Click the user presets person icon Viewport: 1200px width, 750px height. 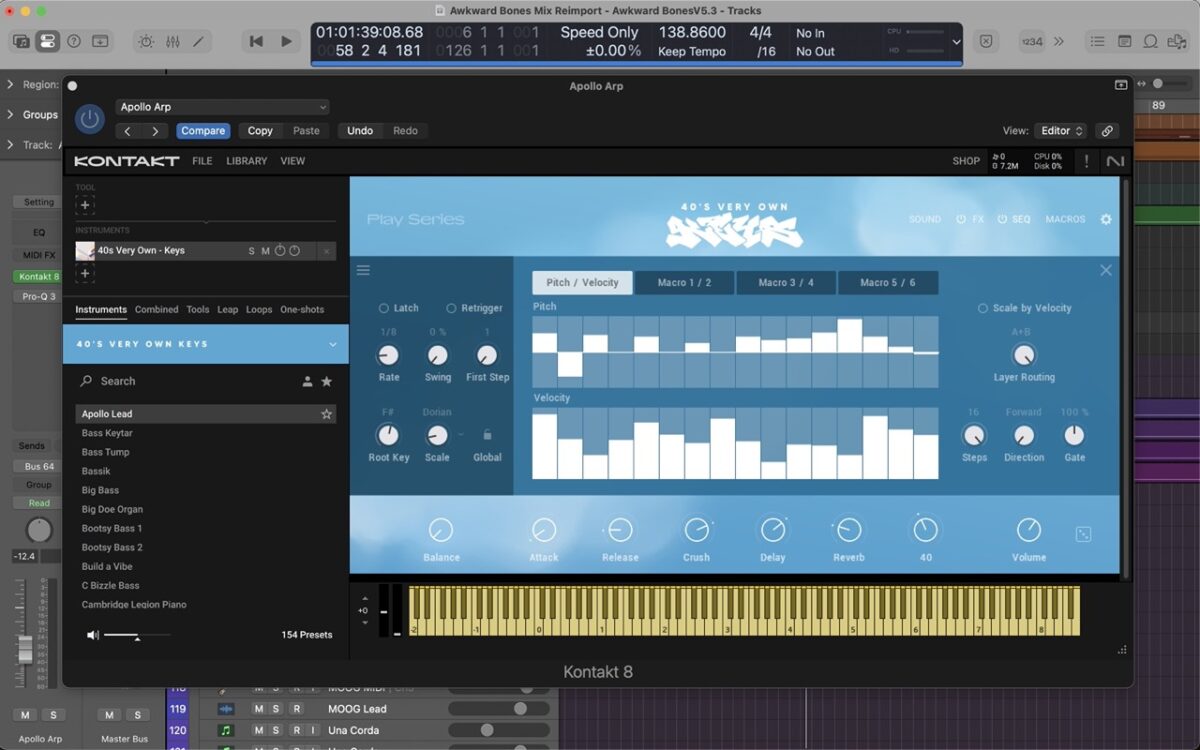click(308, 381)
